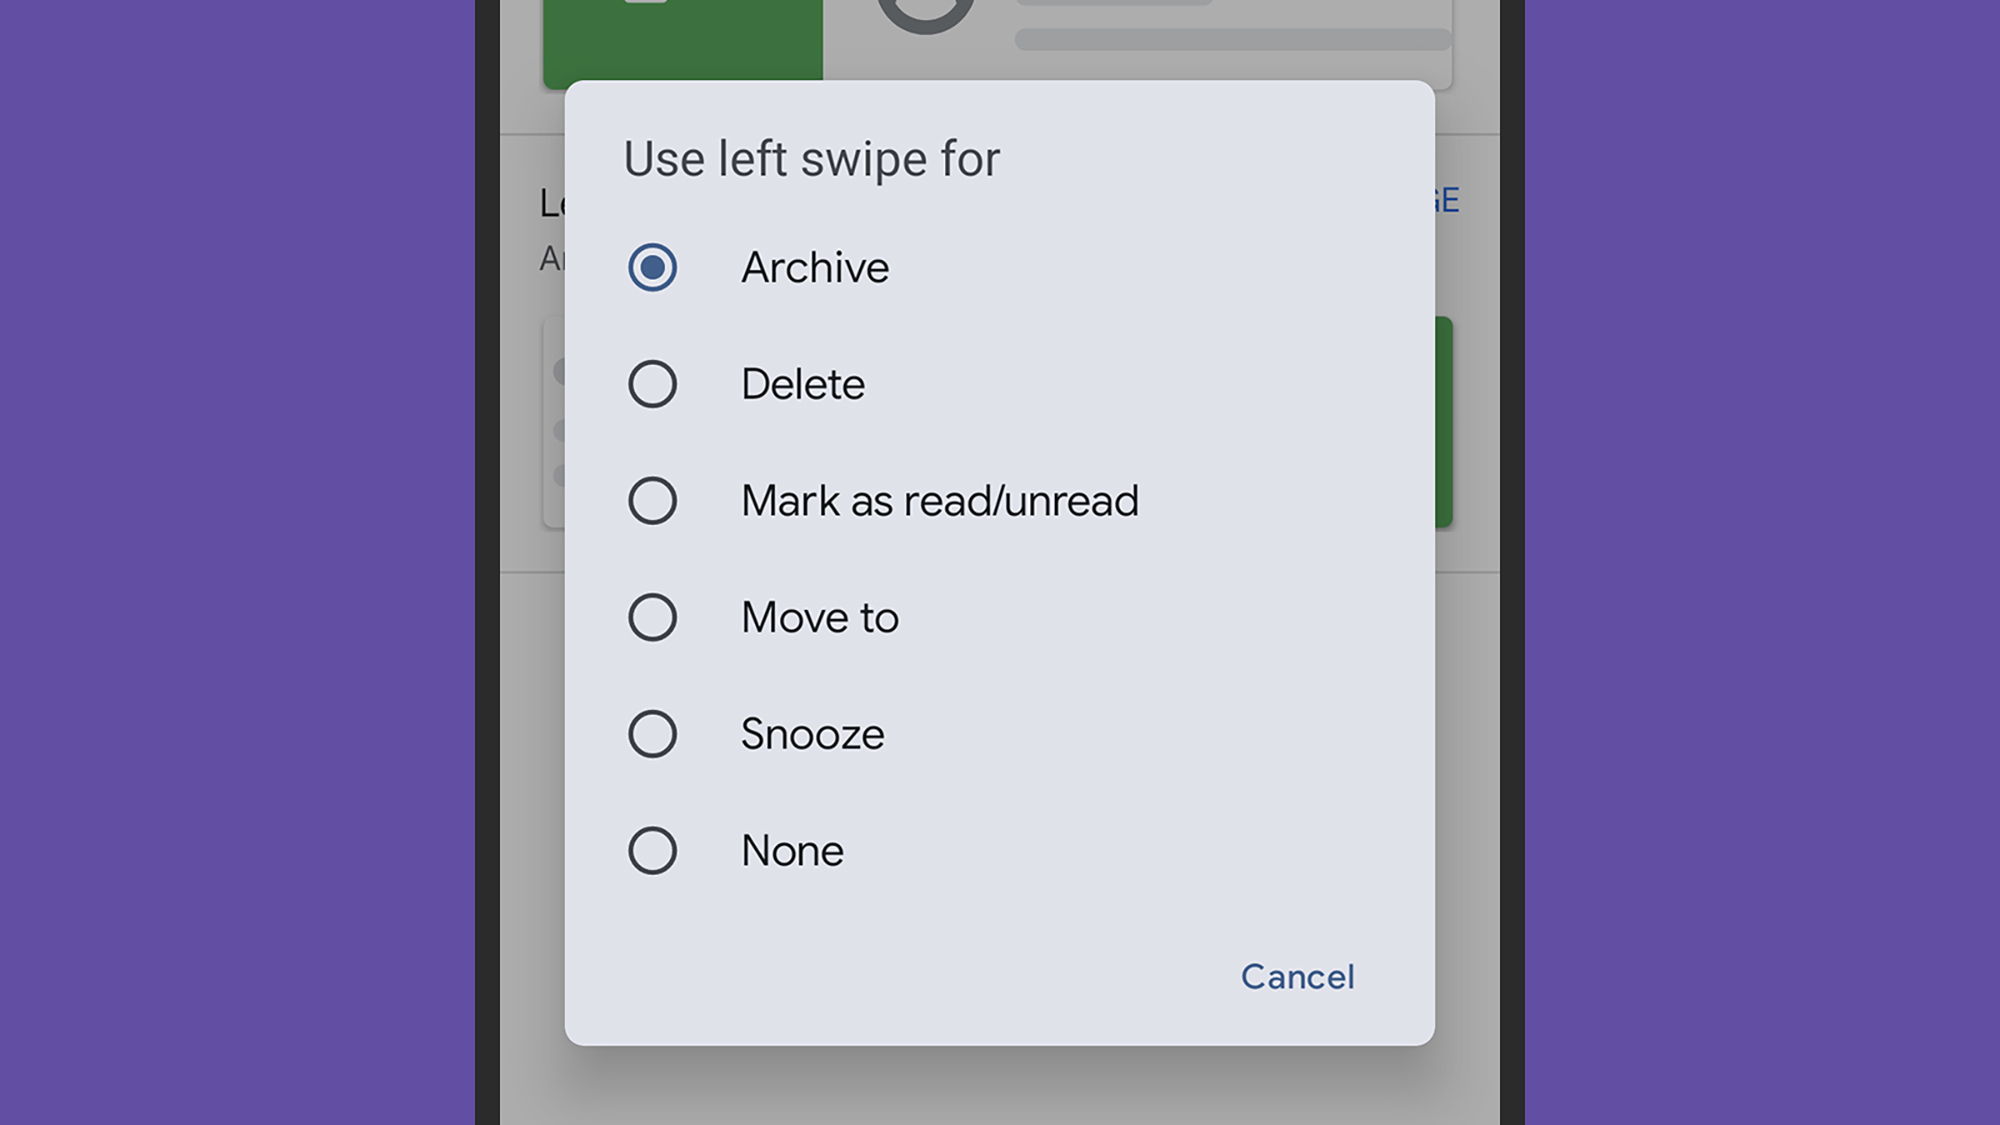Click the Archive label text

[x=814, y=266]
